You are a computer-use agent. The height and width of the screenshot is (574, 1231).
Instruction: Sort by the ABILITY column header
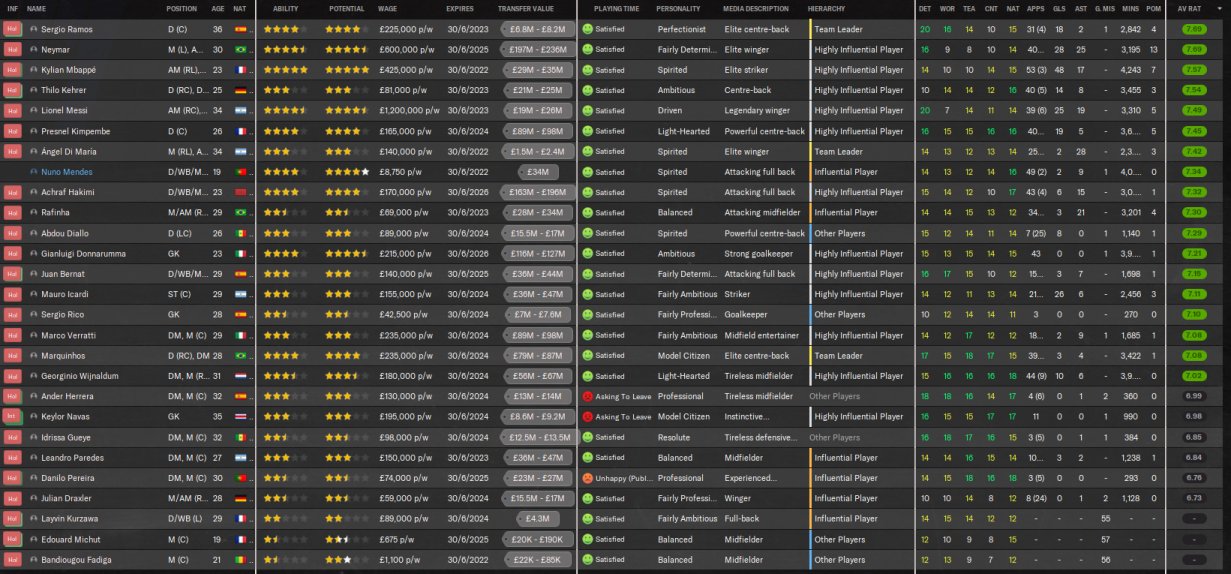[285, 9]
